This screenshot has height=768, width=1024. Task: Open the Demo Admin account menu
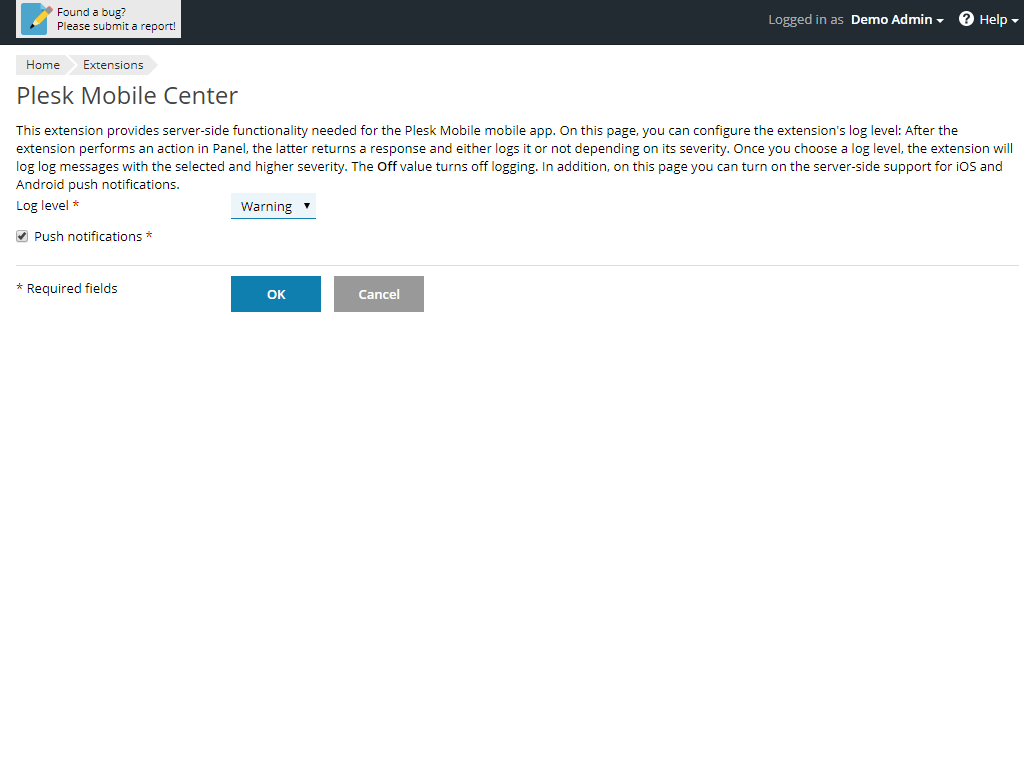(x=891, y=20)
